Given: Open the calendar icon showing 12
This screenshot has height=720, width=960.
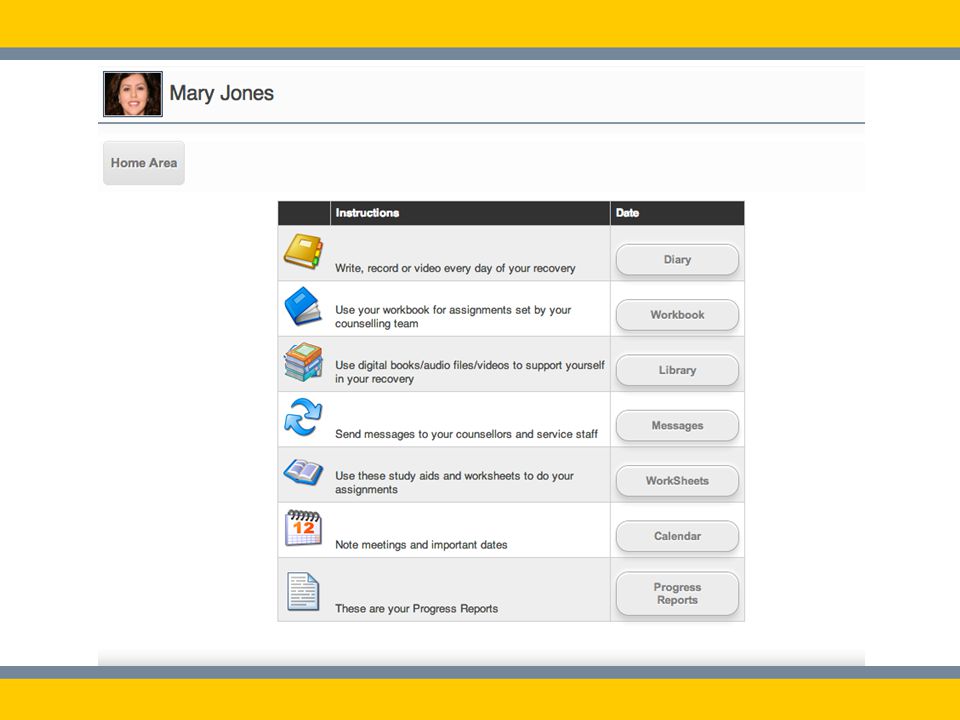Looking at the screenshot, I should tap(303, 527).
